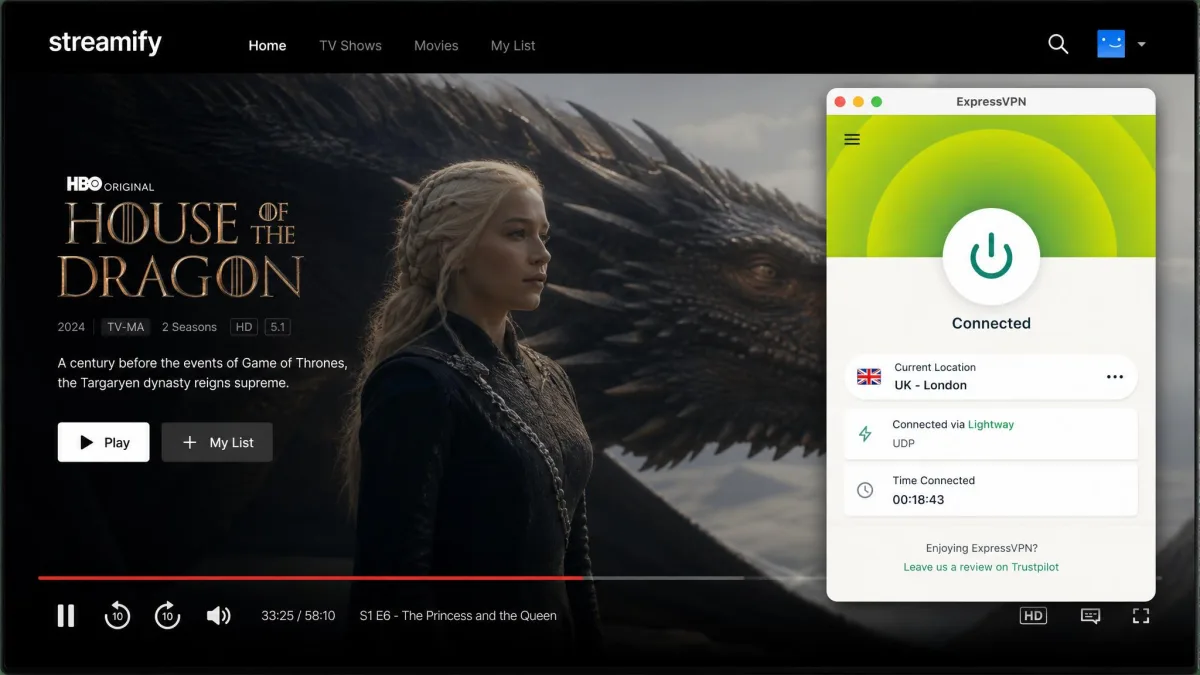Click the 00:18:43 connection time
The width and height of the screenshot is (1200, 675).
click(x=918, y=500)
